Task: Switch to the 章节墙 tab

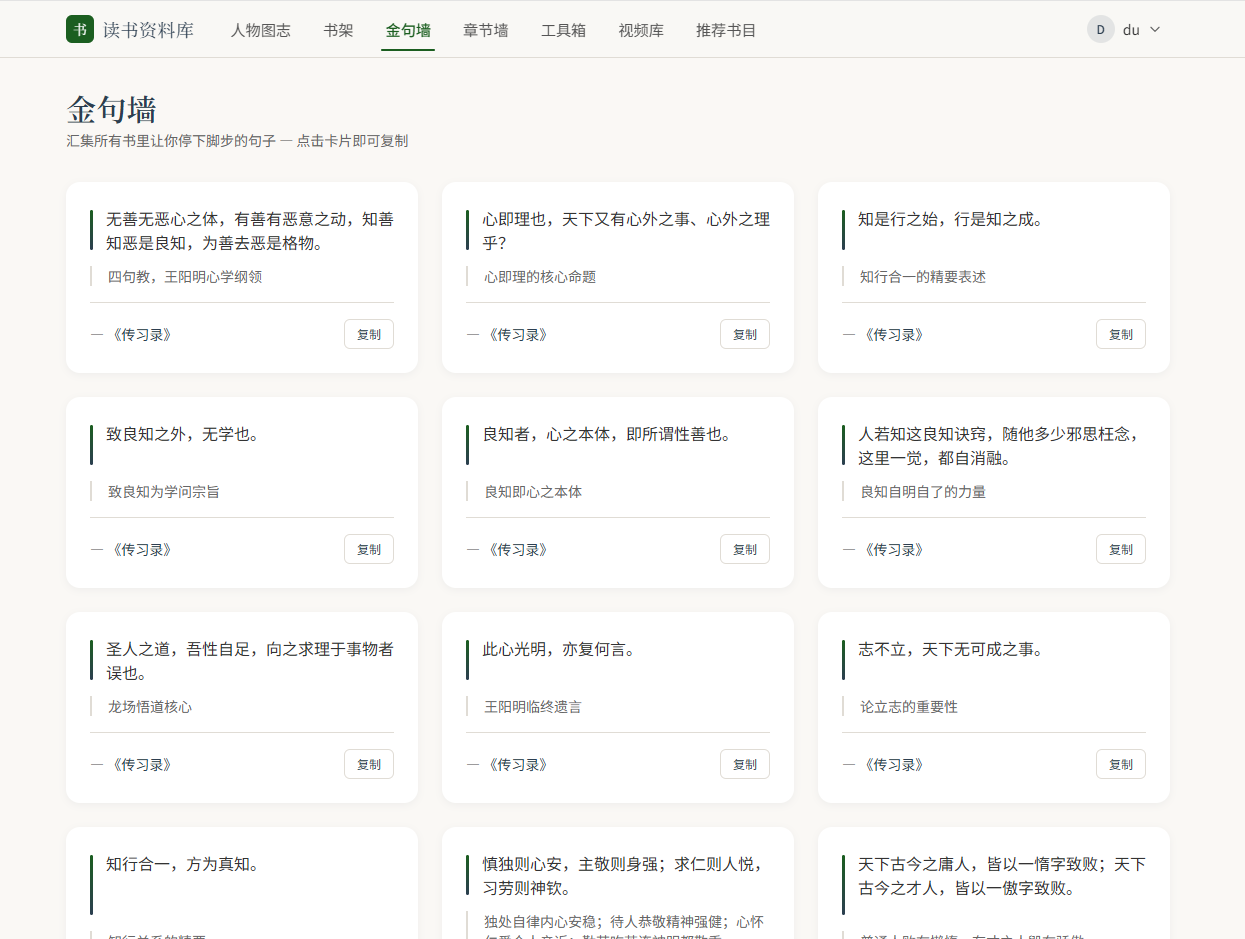Action: (x=486, y=30)
